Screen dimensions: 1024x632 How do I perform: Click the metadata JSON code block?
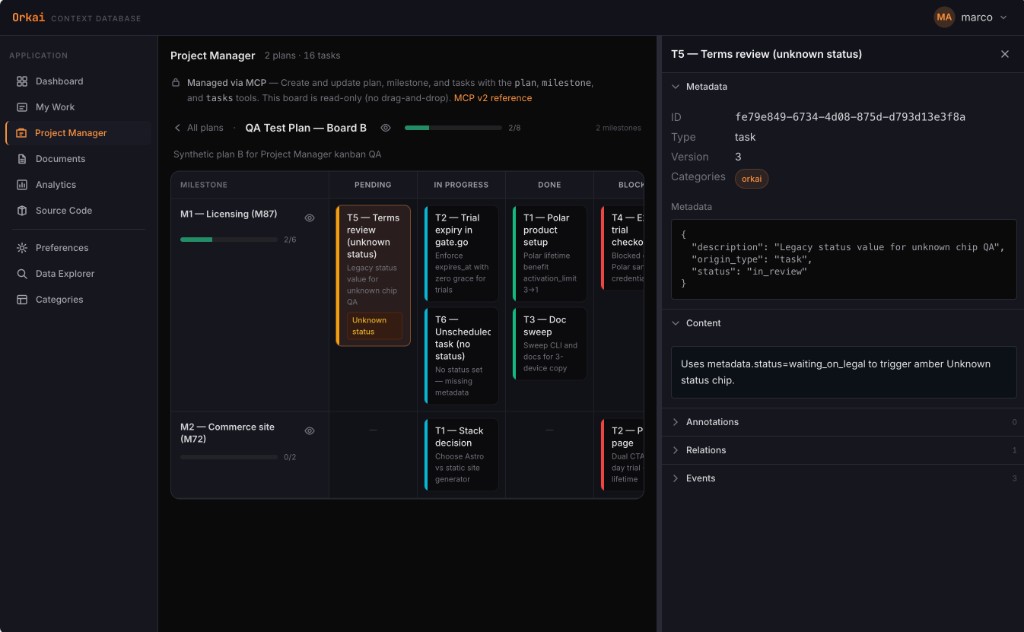[844, 259]
